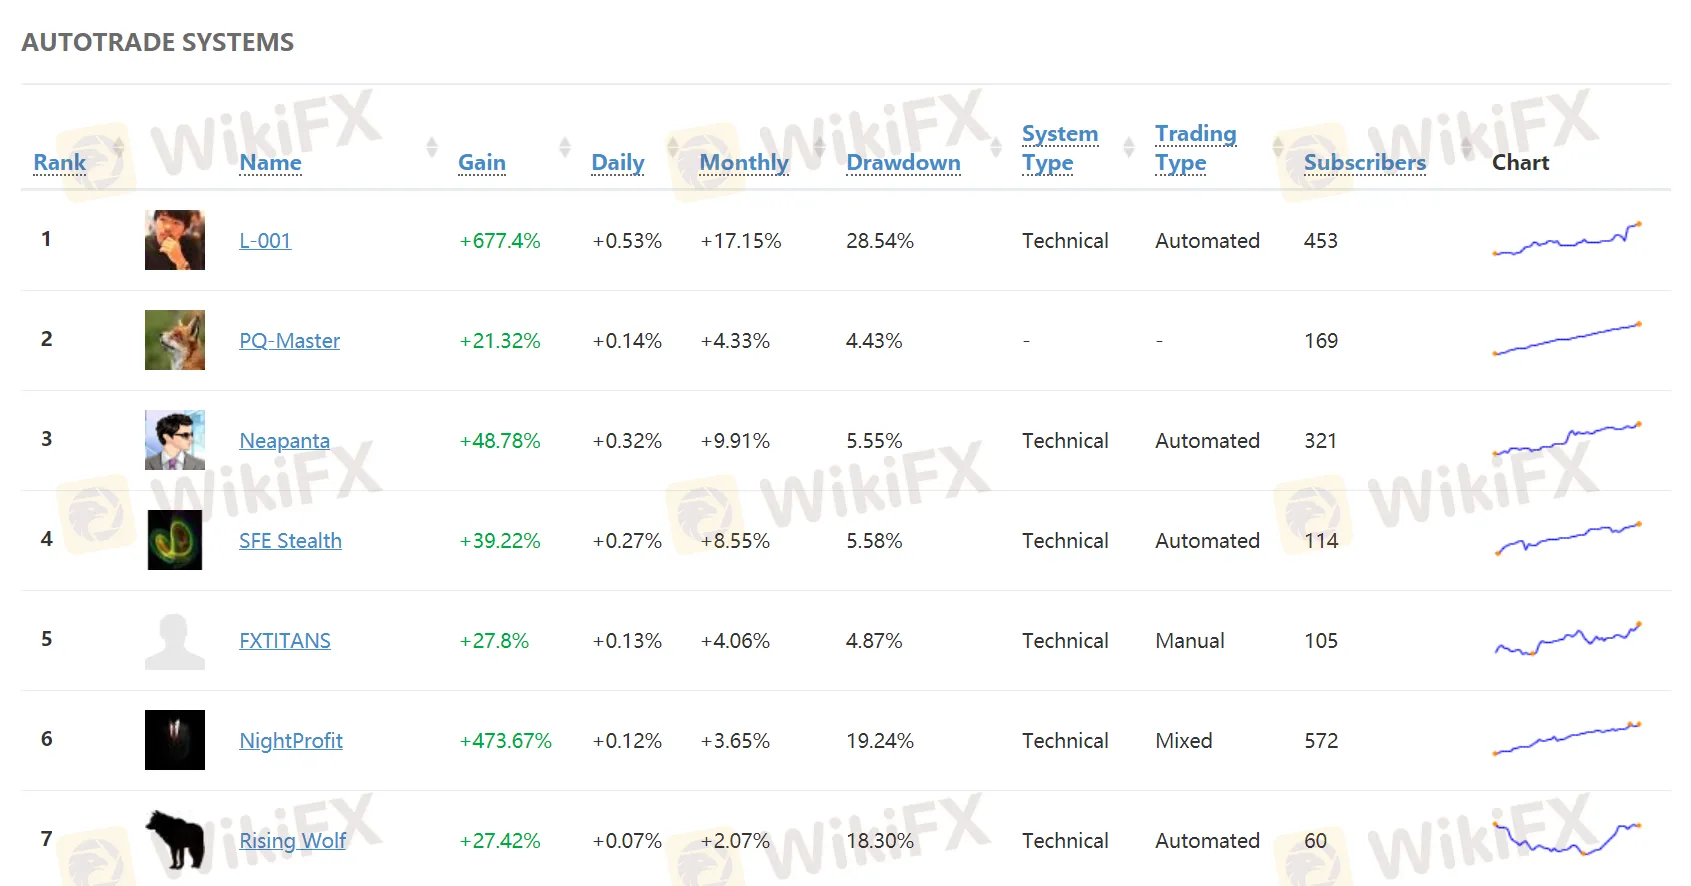Viewport: 1691px width, 886px height.
Task: Click the Daily column header
Action: [618, 163]
